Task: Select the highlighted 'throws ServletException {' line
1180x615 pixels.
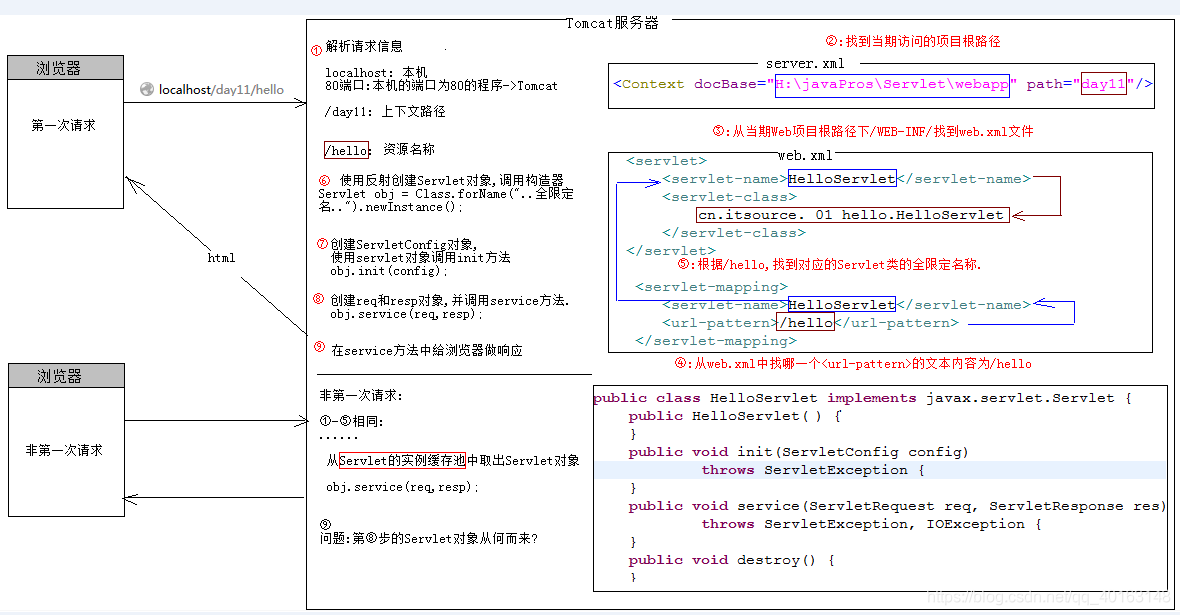Action: [x=813, y=470]
